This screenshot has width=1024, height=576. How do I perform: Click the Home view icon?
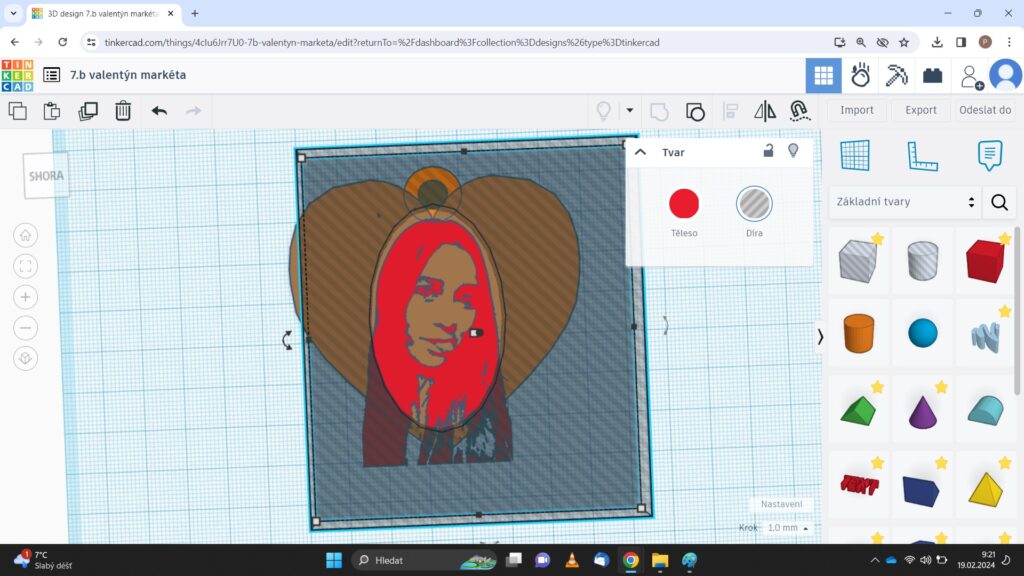pyautogui.click(x=26, y=235)
